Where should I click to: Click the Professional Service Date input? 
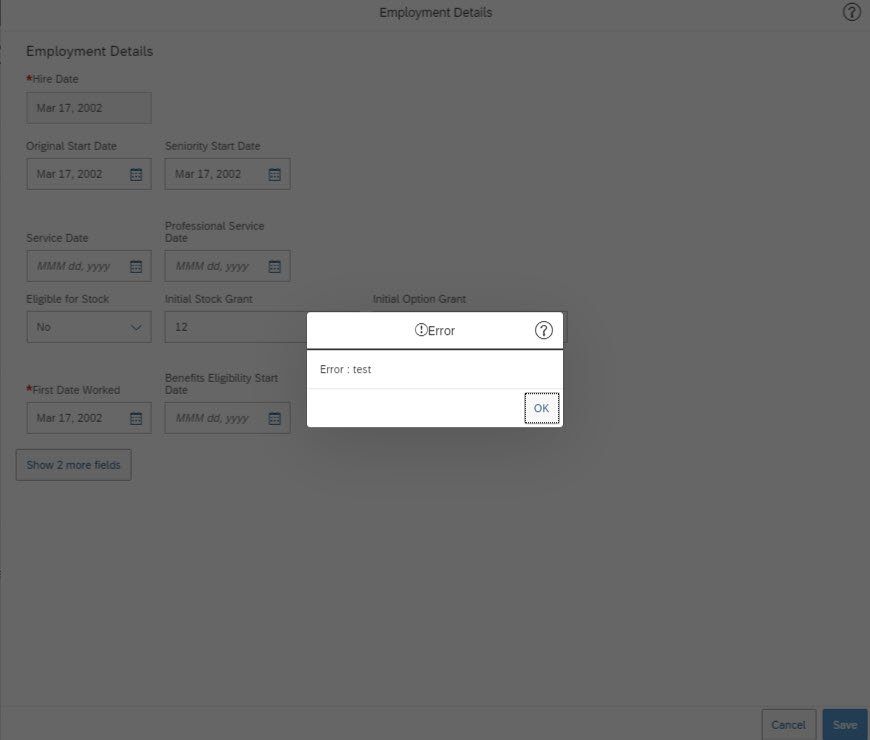(x=227, y=266)
